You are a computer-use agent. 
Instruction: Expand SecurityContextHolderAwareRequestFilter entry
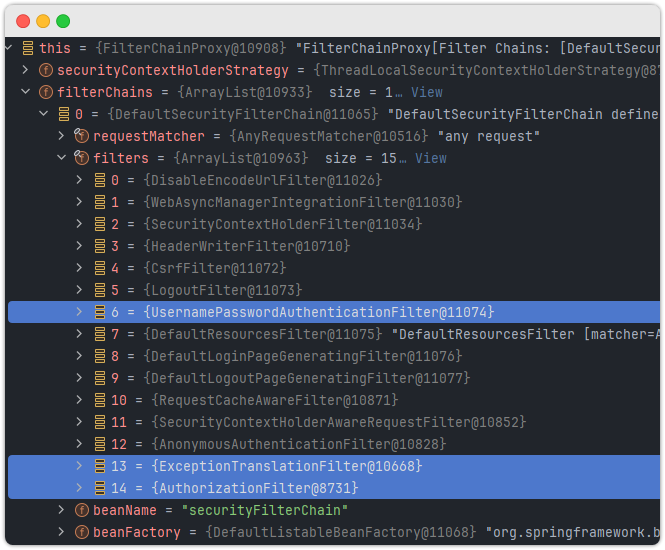tap(79, 422)
